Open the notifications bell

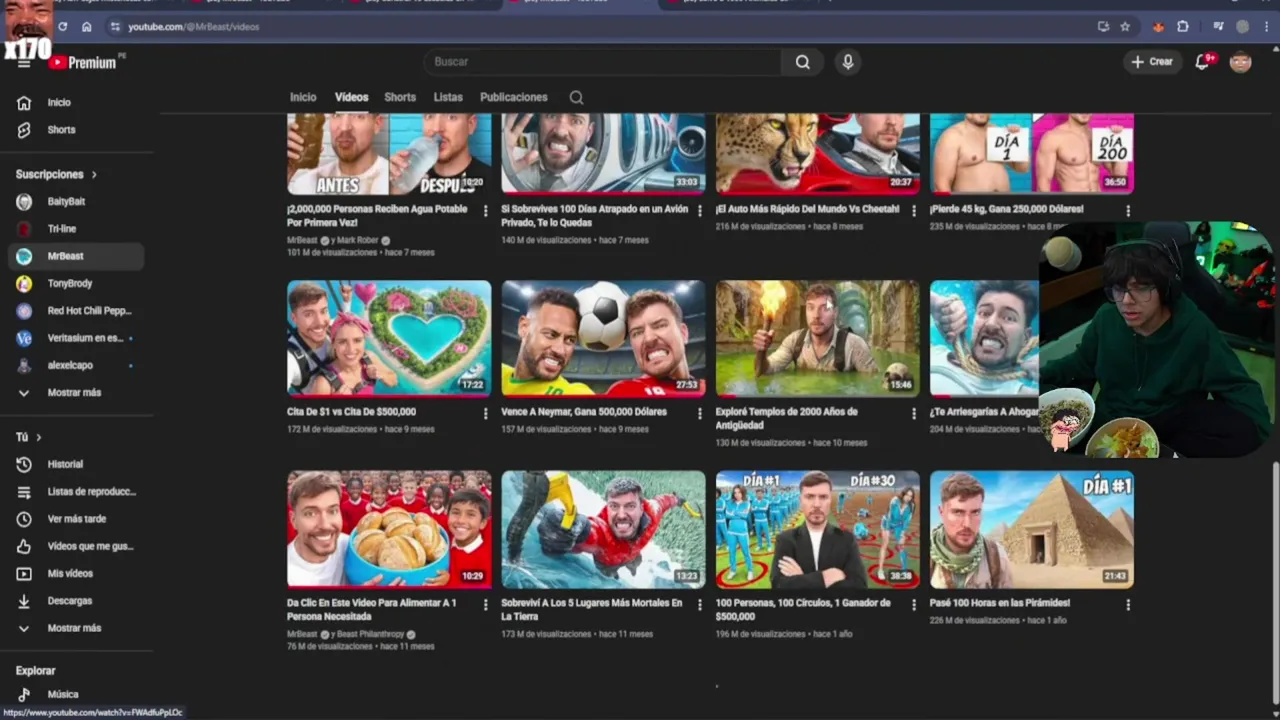1203,62
